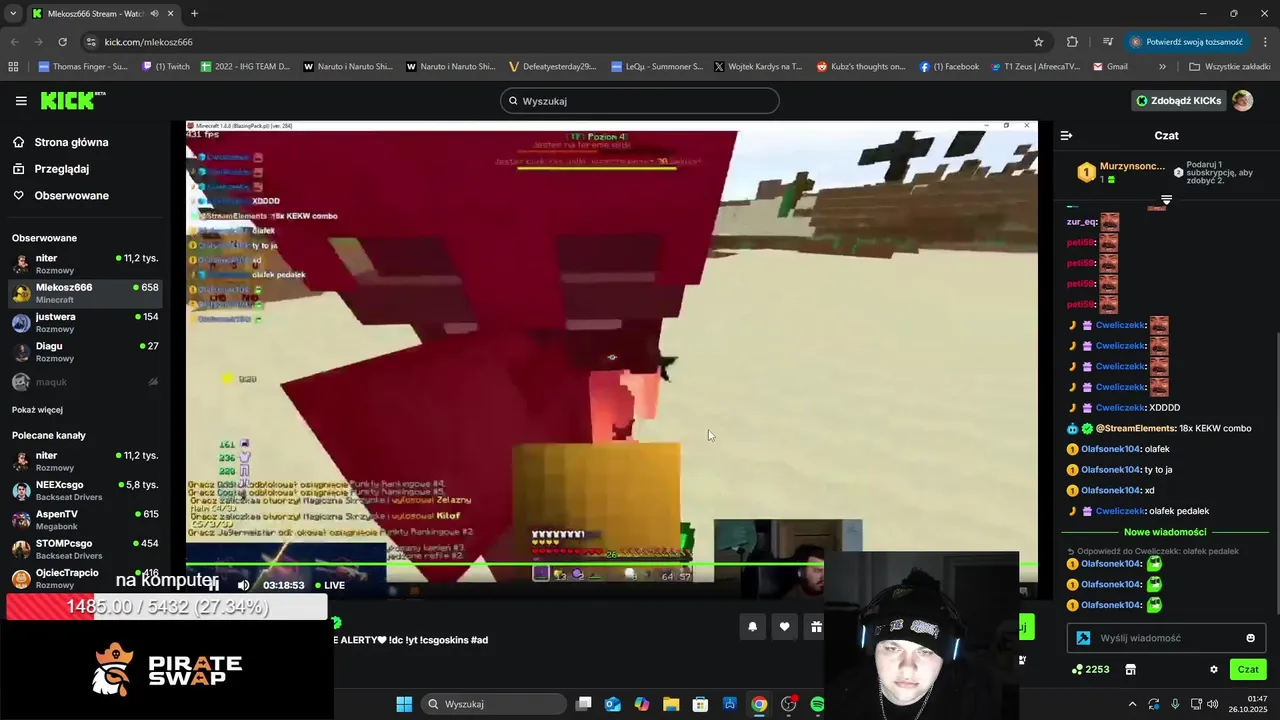
Task: Open Facebook bookmark
Action: coord(949,67)
